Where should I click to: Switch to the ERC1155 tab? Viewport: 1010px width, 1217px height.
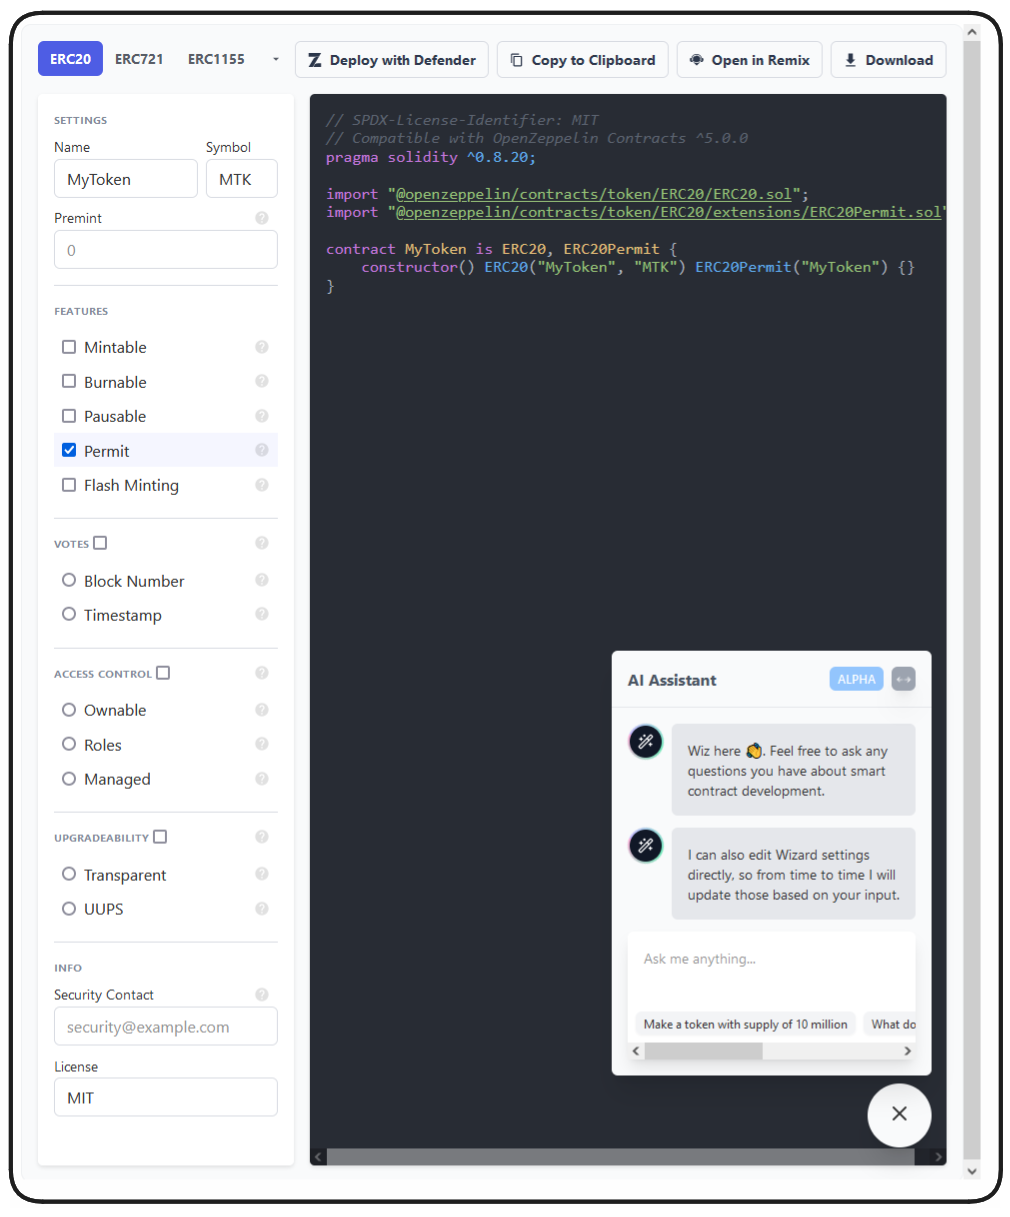pos(216,59)
